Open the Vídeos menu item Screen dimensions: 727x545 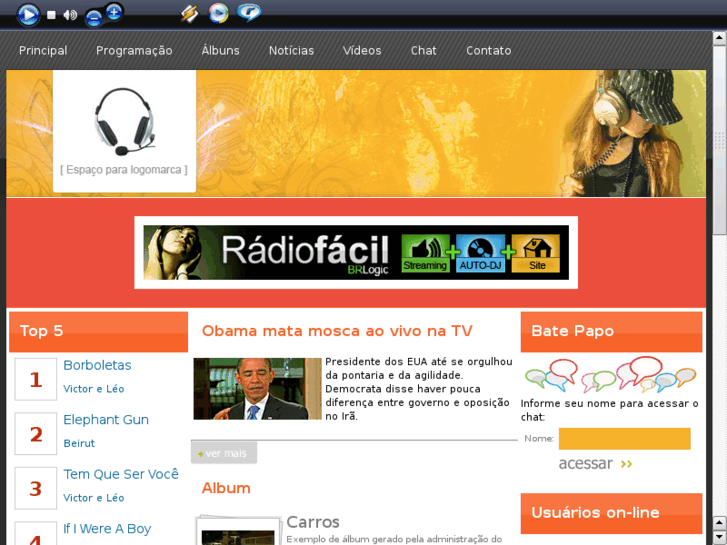pyautogui.click(x=362, y=50)
